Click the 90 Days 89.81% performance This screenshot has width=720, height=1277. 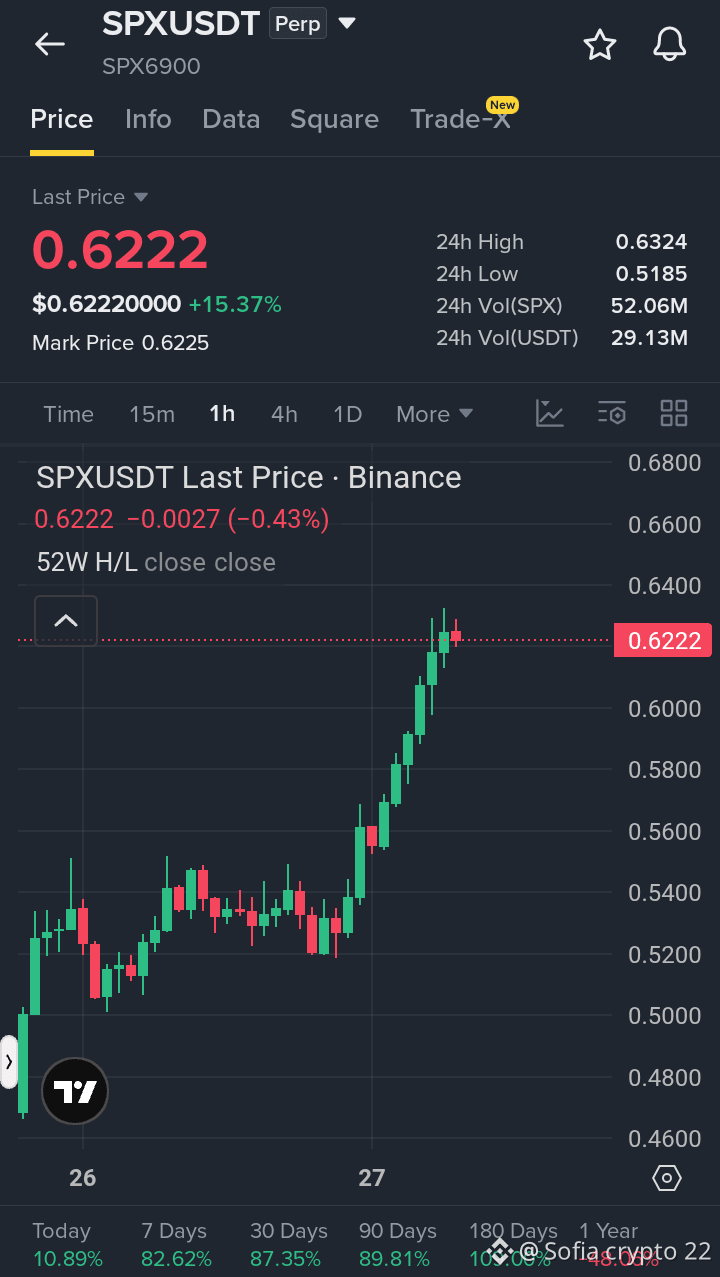(397, 1244)
